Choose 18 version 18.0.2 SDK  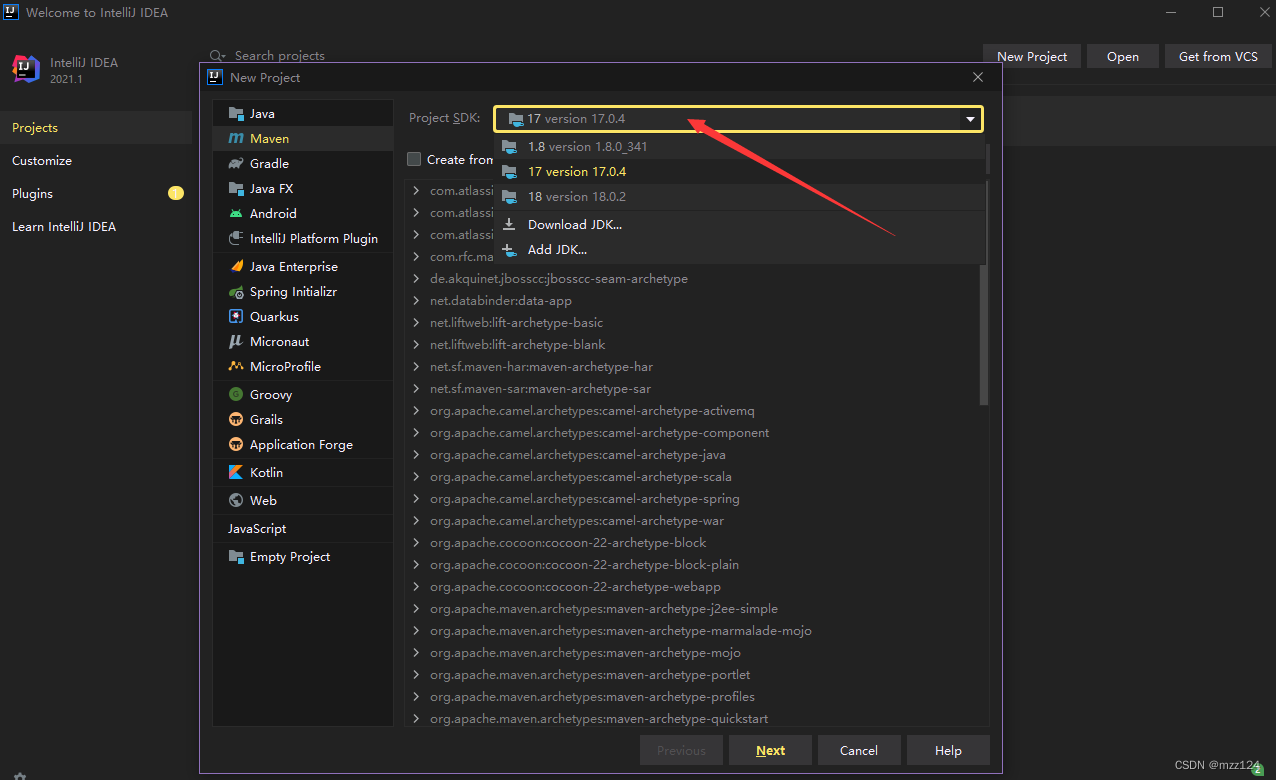(740, 196)
